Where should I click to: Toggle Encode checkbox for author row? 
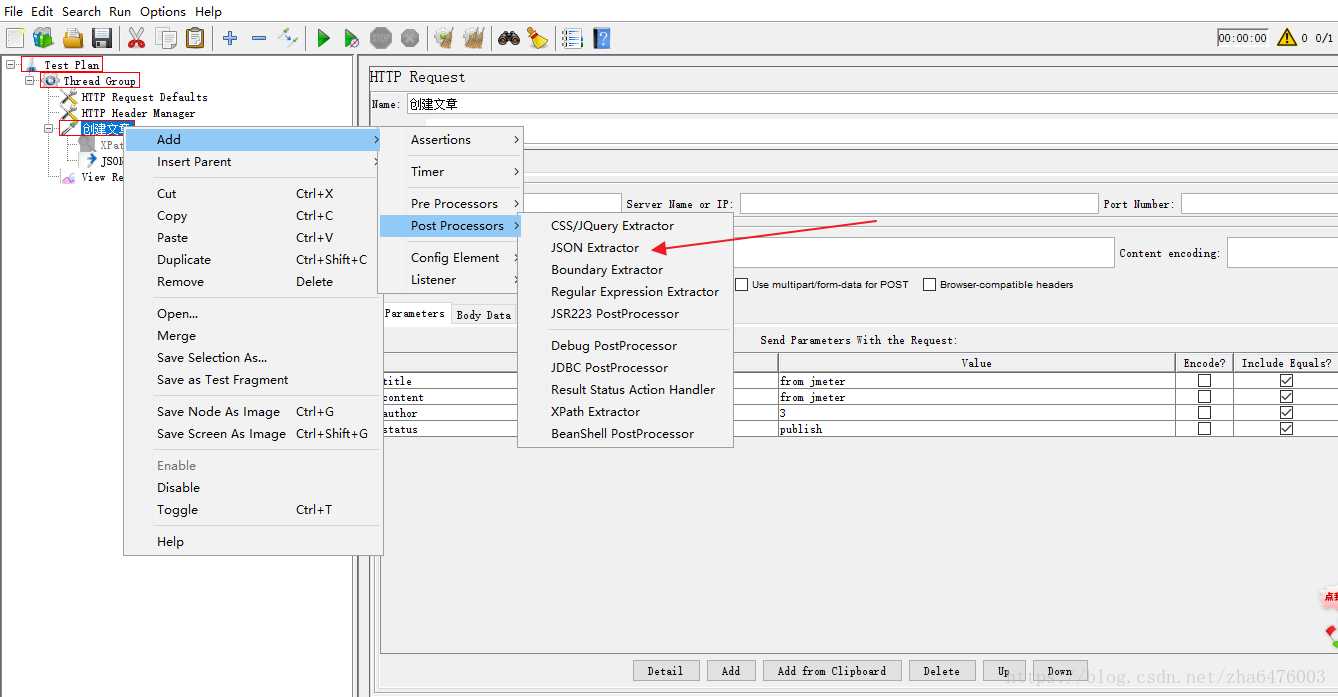click(1204, 413)
